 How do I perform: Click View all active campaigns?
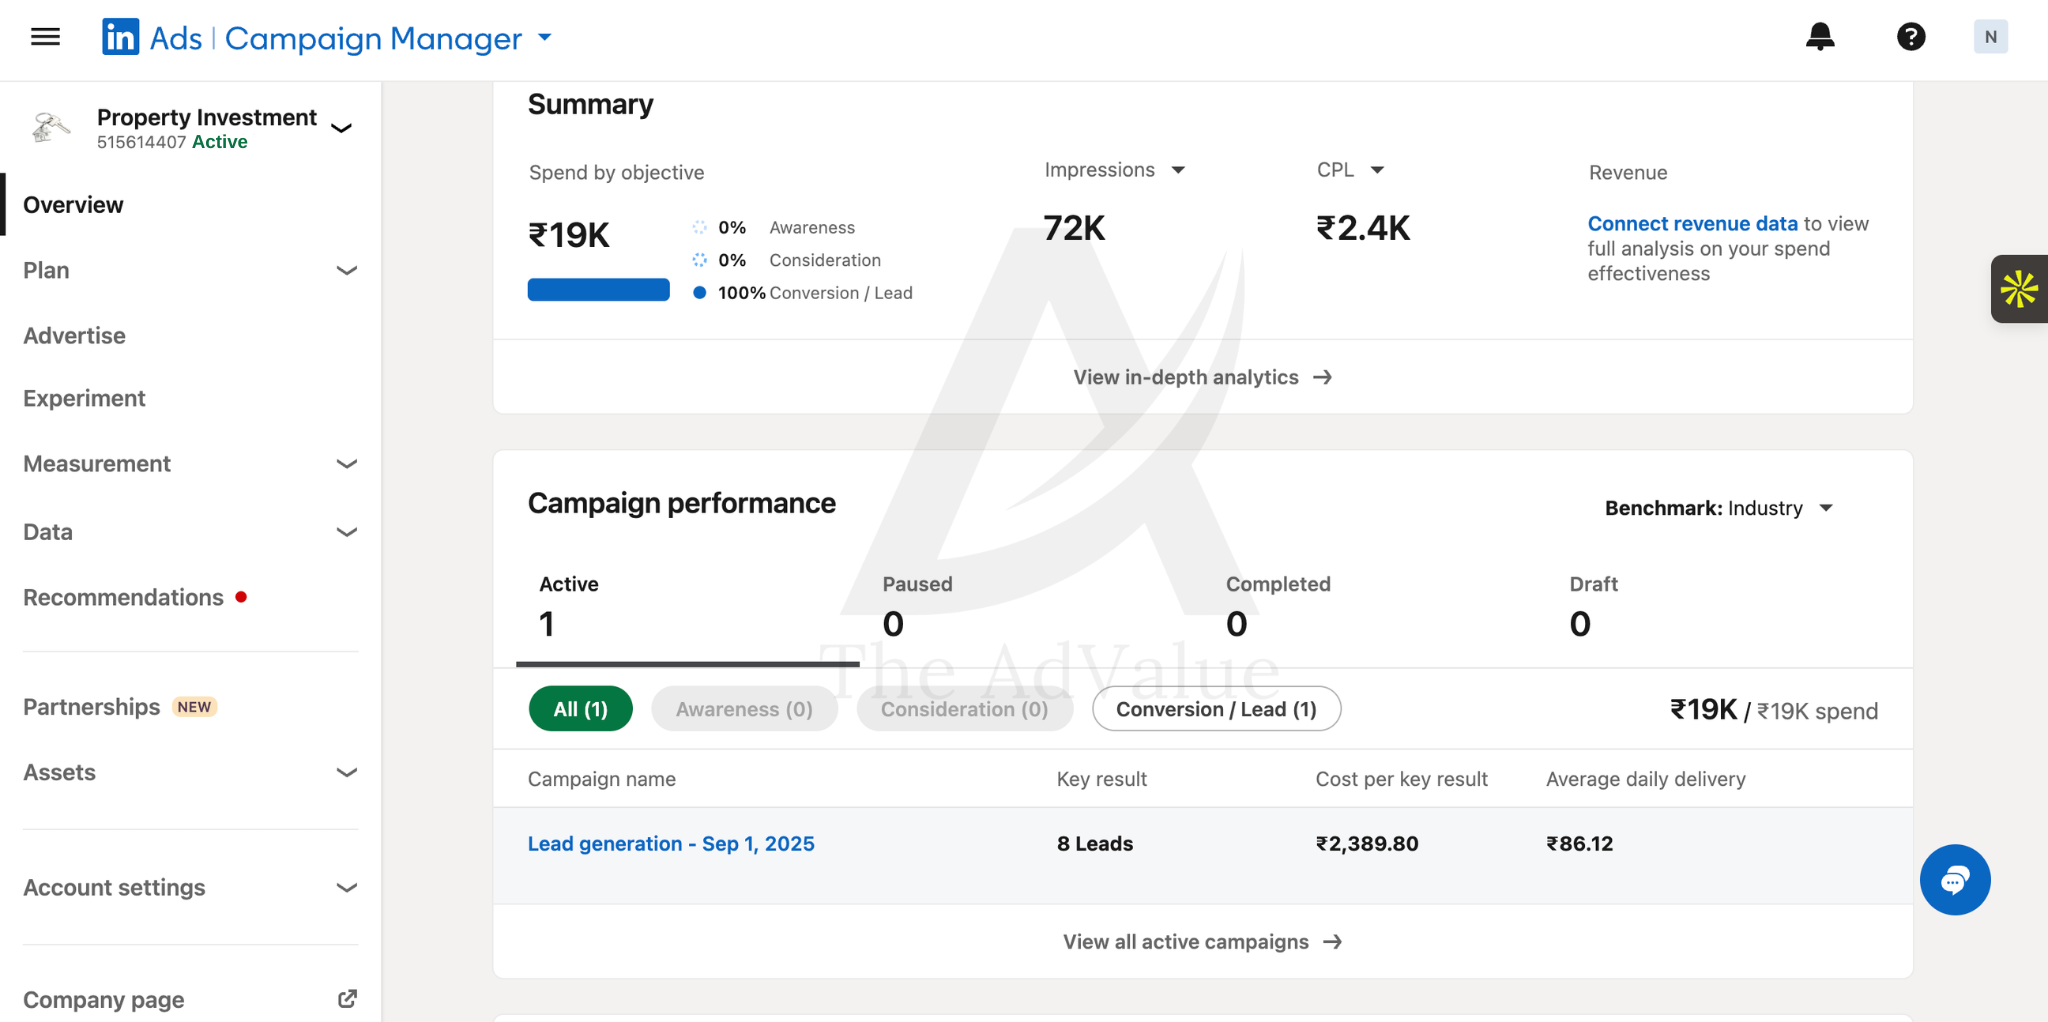click(1186, 942)
